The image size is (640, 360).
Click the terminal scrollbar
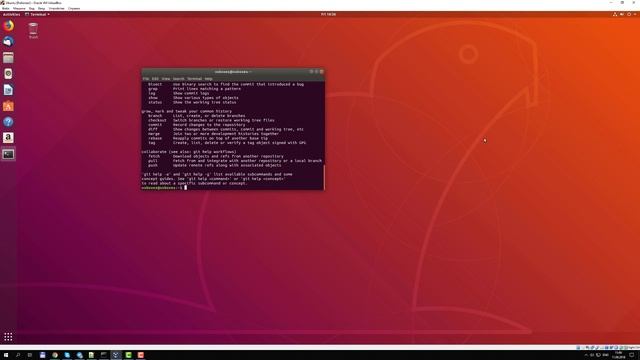coord(324,177)
